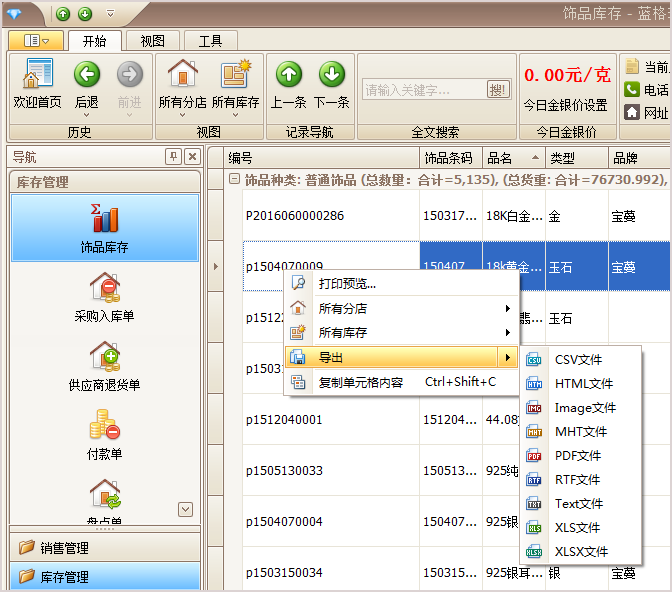Pin the 导航 panel
Image resolution: width=672 pixels, height=592 pixels.
(x=173, y=157)
